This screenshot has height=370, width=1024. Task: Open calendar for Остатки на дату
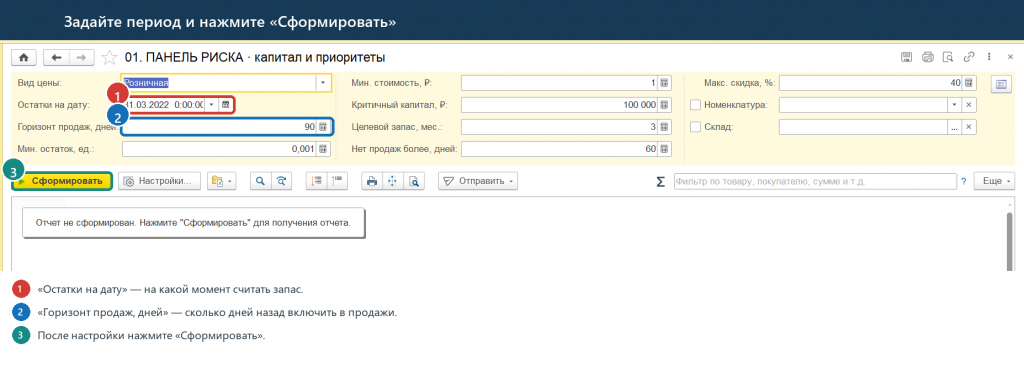click(225, 104)
